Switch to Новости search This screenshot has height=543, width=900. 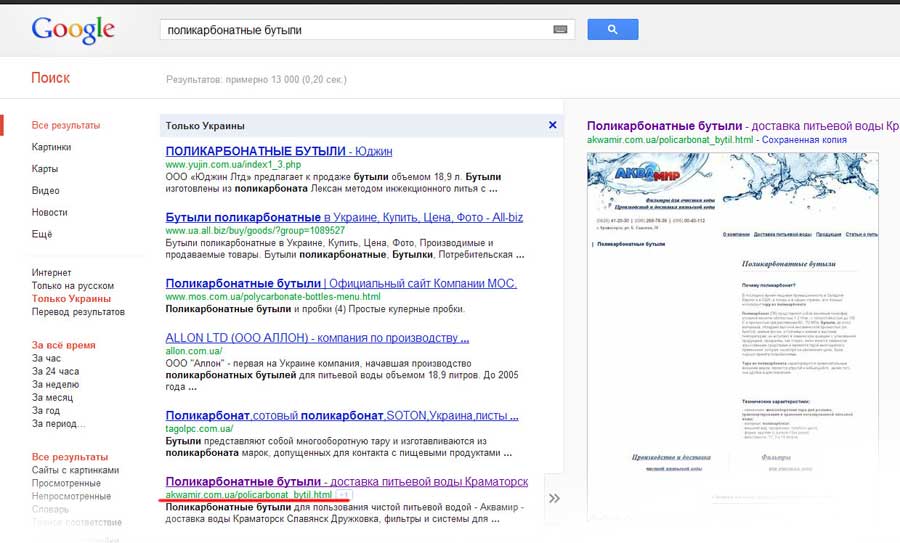tap(49, 212)
